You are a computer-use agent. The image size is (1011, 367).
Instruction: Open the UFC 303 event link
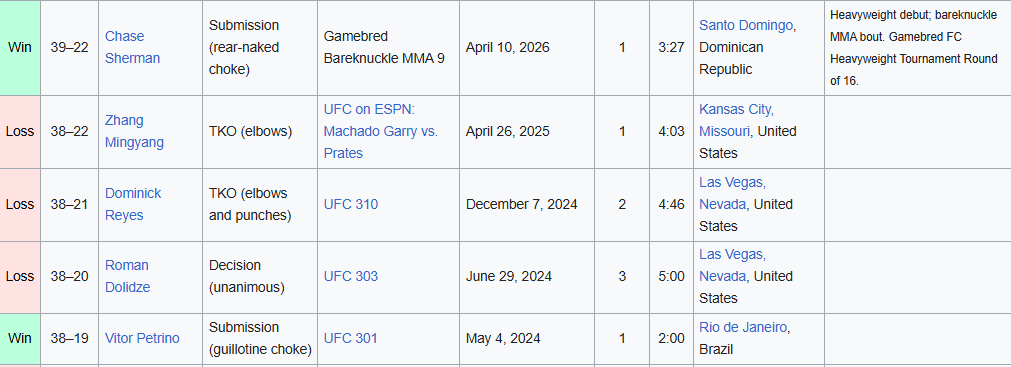pos(351,276)
